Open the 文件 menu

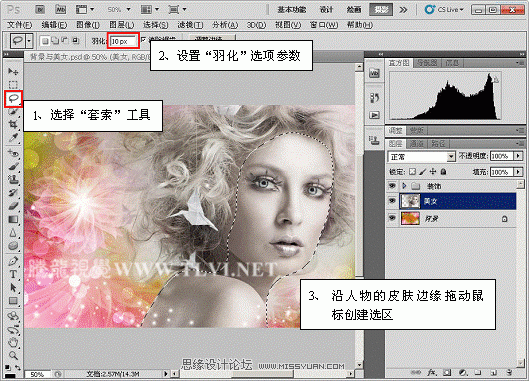tap(20, 25)
